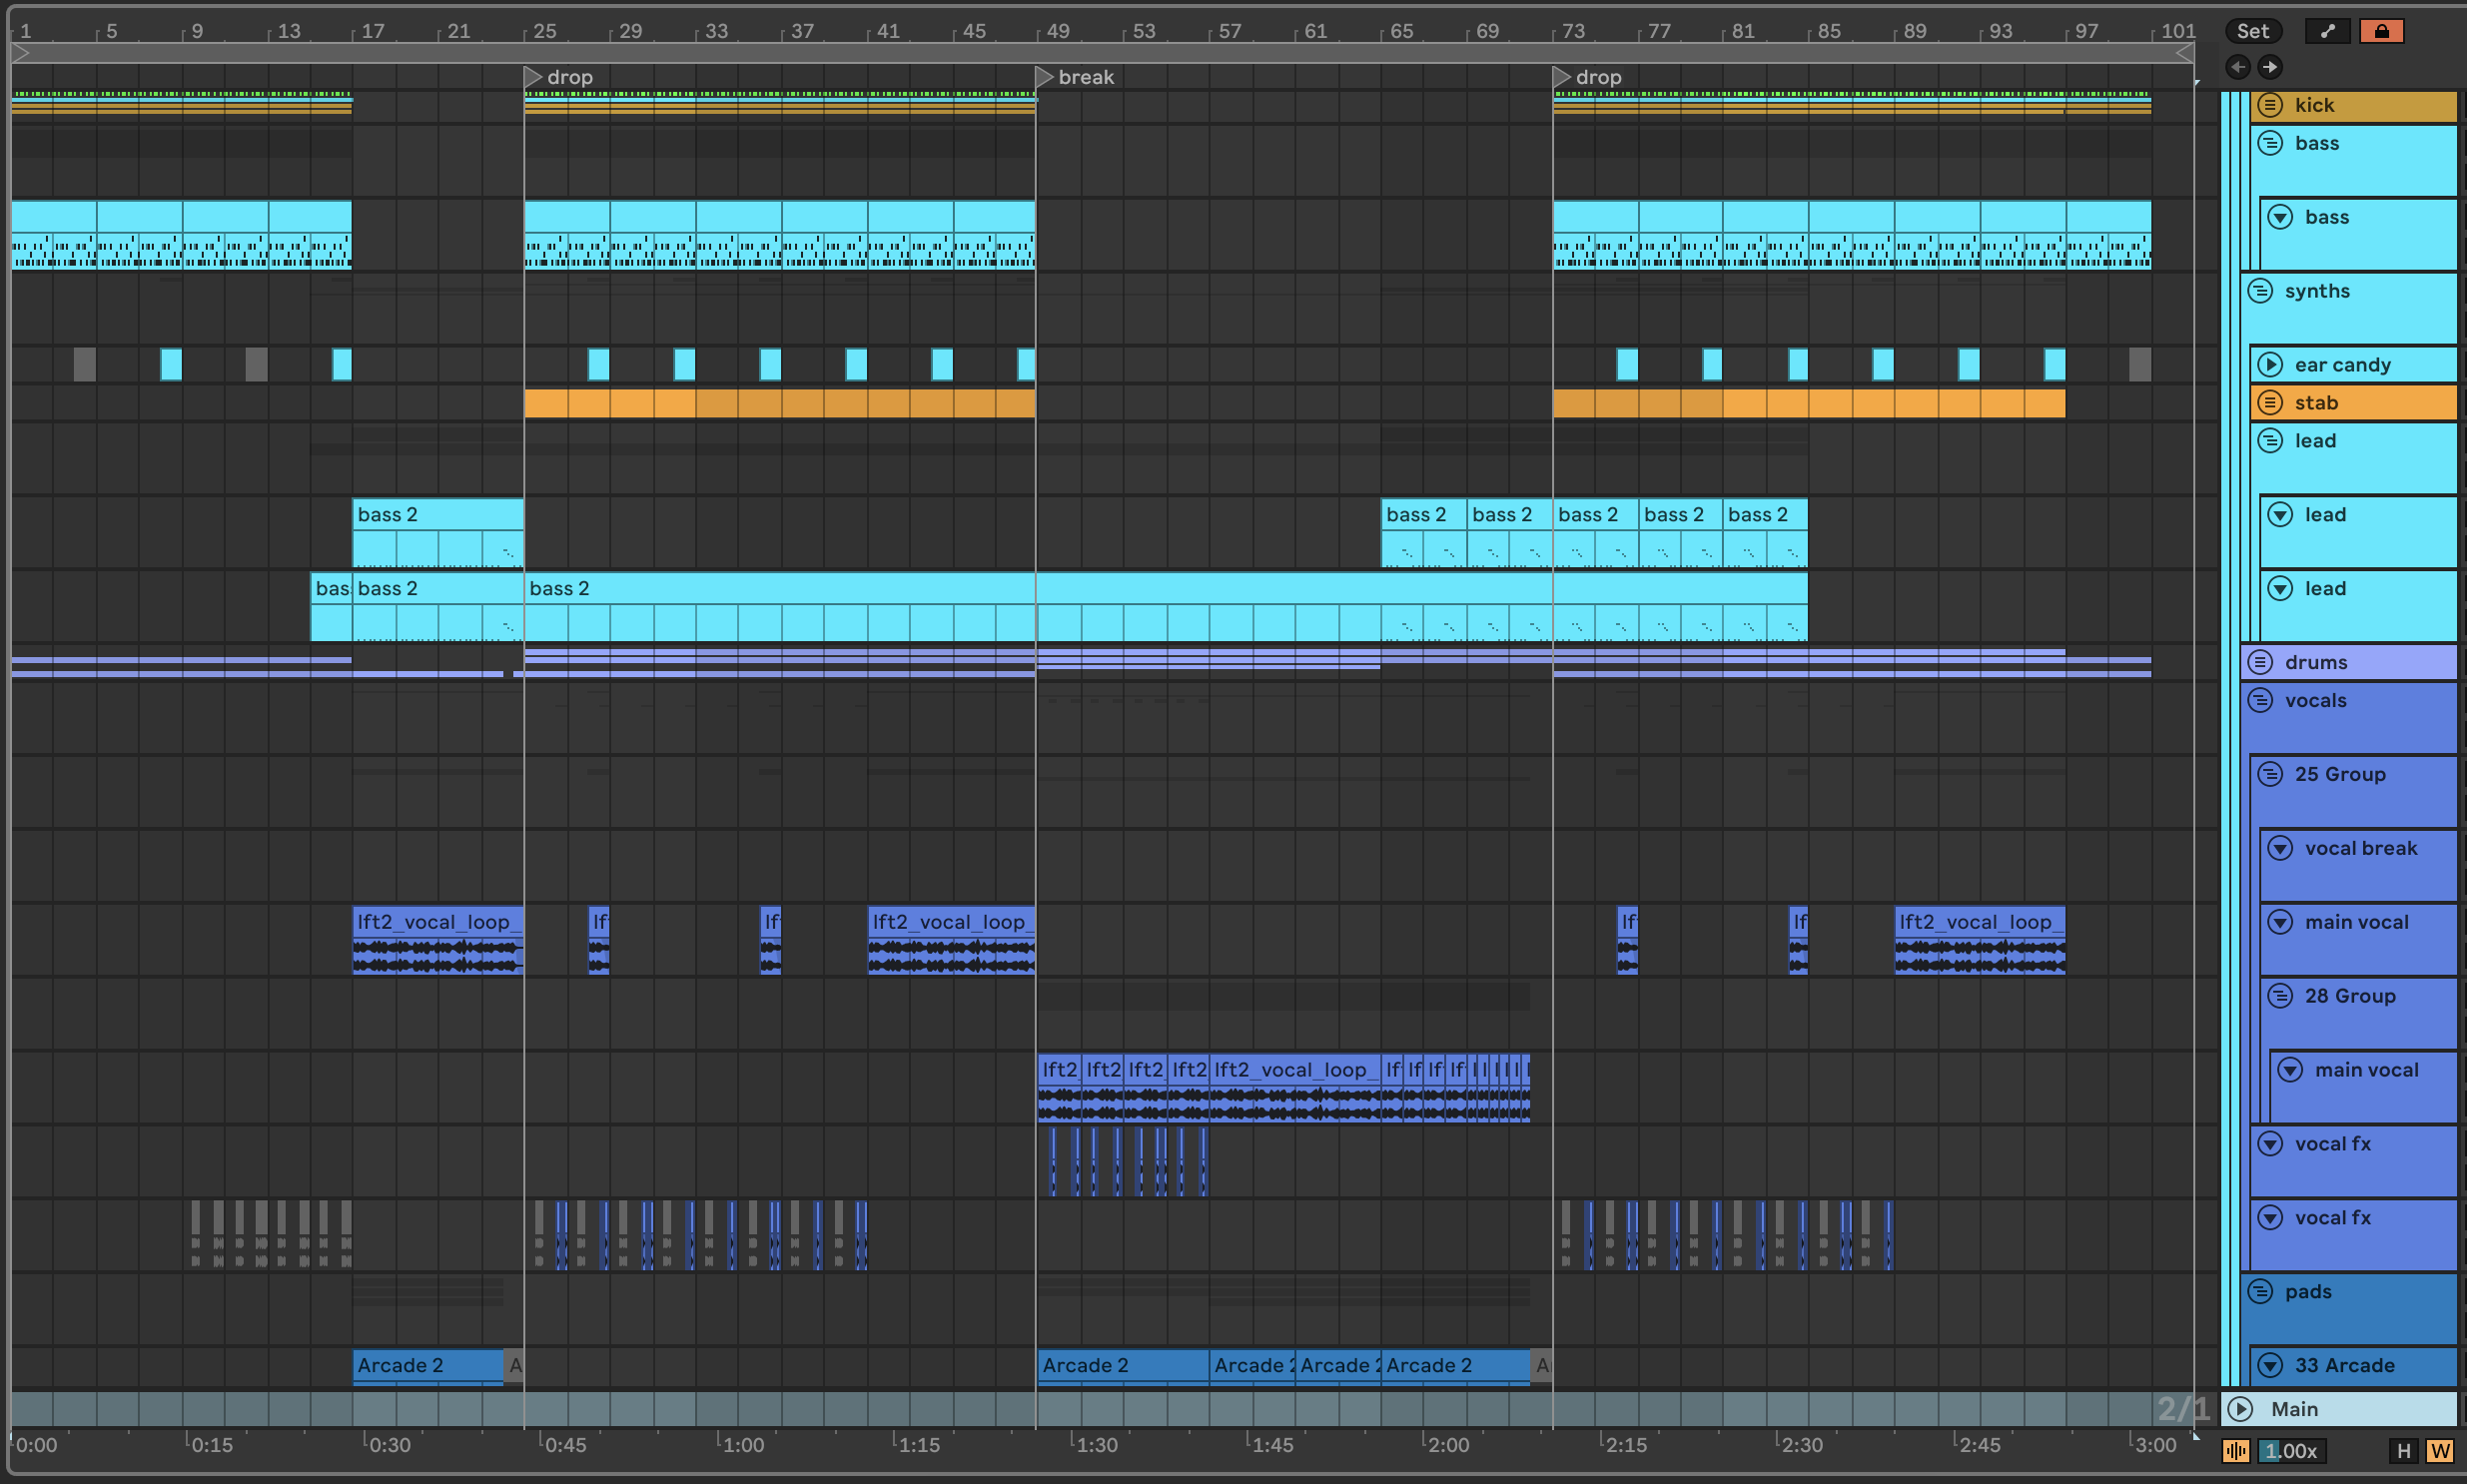The image size is (2467, 1484).
Task: Jump to the previous locator
Action: 2238,67
